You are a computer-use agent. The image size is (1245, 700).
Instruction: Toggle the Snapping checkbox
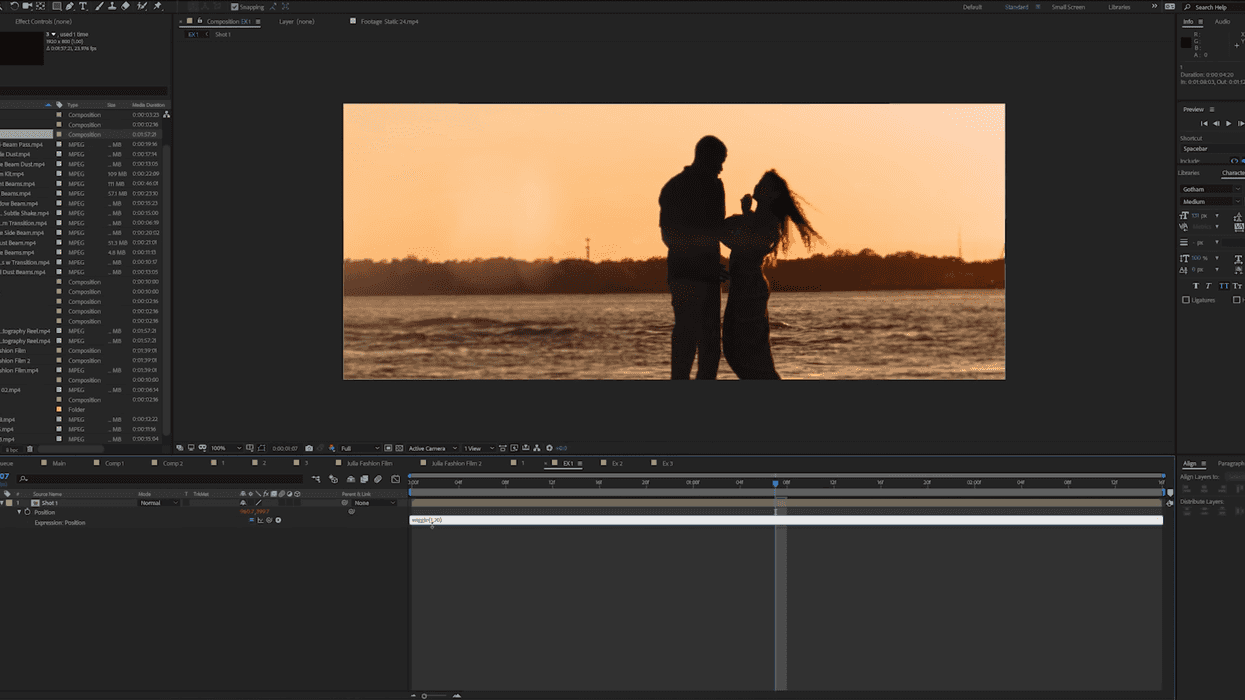point(234,7)
